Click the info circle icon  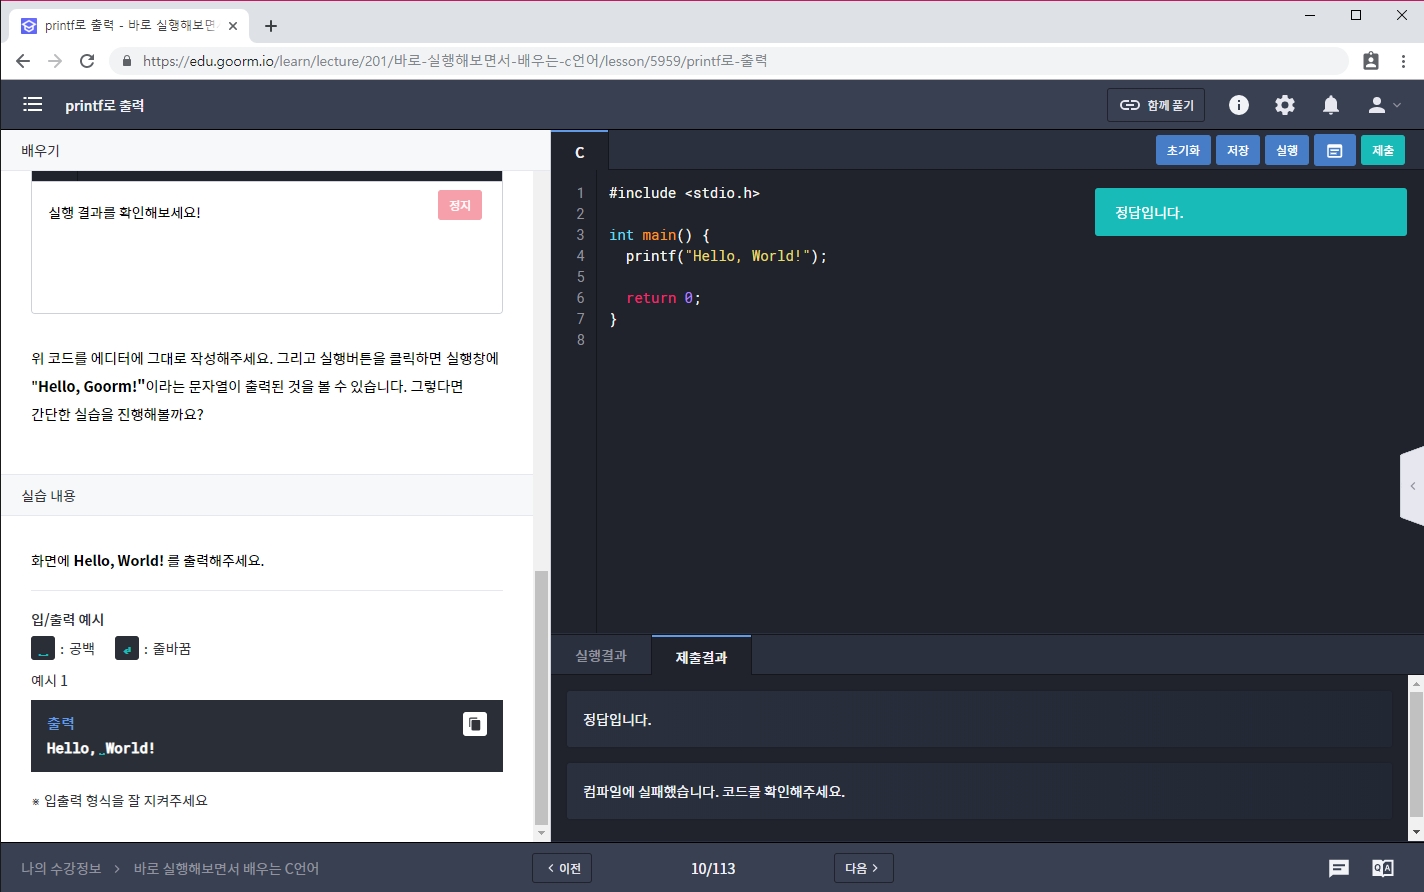click(x=1239, y=105)
